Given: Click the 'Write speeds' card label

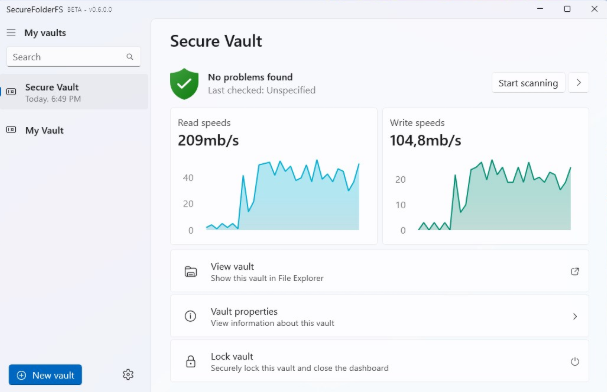Looking at the screenshot, I should click(x=417, y=123).
